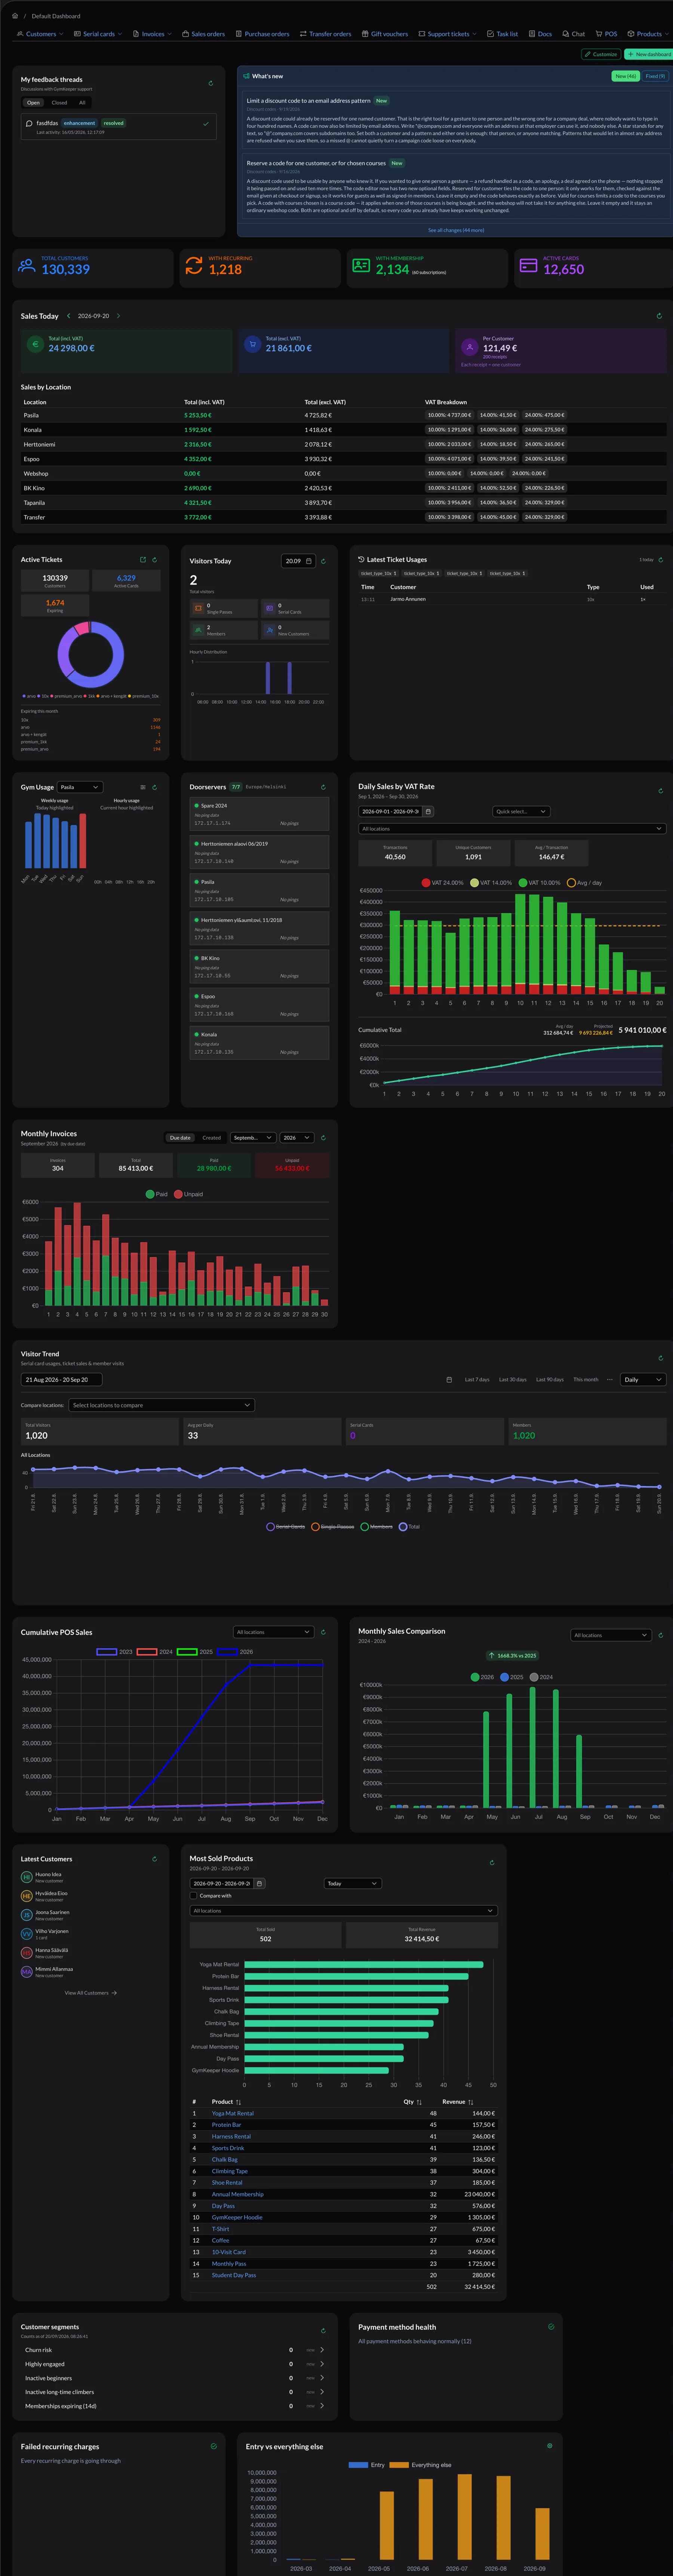Refresh Daily Sales by VAT Rate
This screenshot has height=2576, width=673.
pyautogui.click(x=661, y=791)
